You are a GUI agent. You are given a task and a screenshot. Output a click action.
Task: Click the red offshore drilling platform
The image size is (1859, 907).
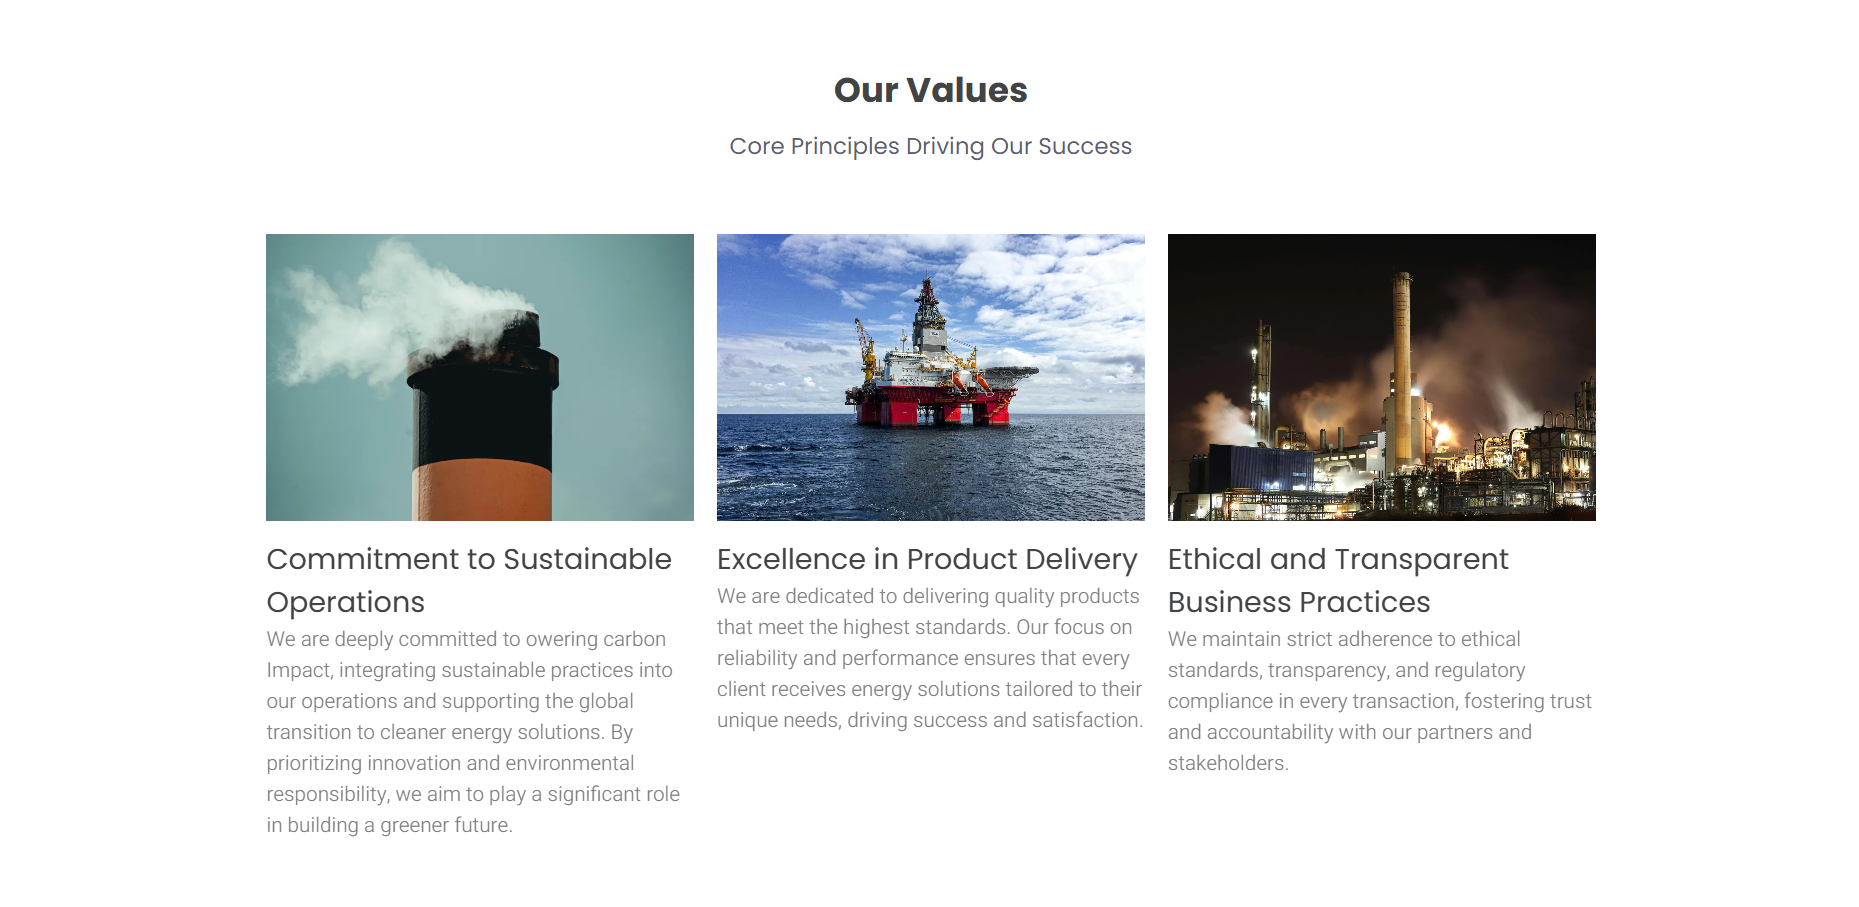[930, 395]
